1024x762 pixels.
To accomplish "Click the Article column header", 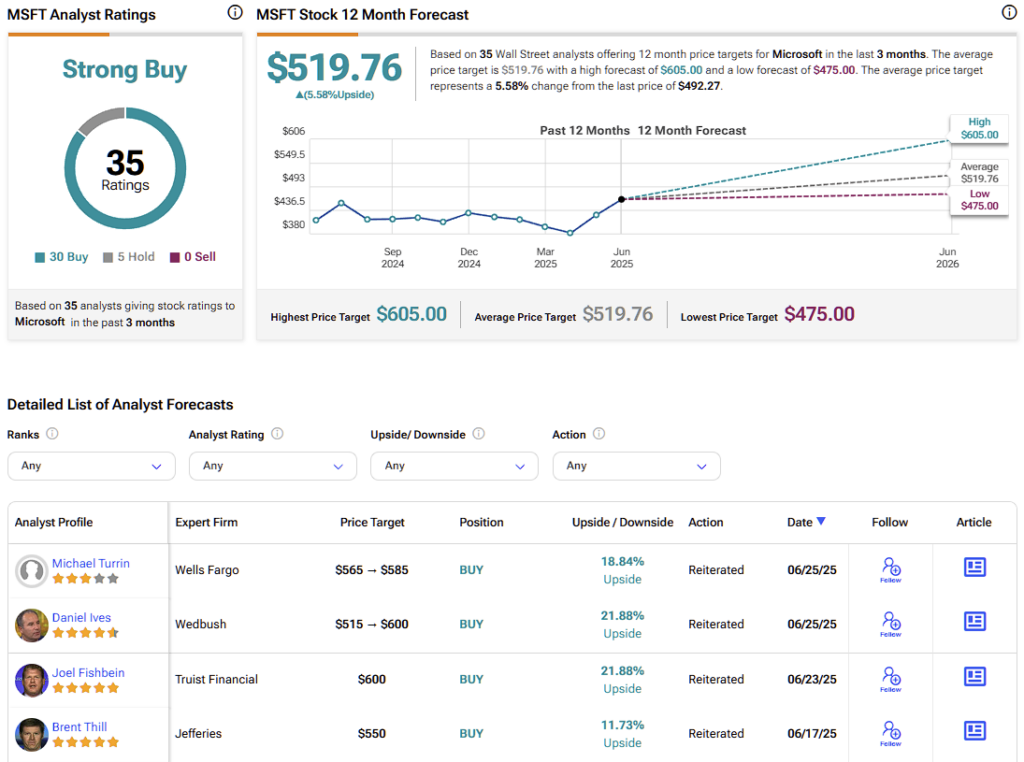I will [x=974, y=522].
